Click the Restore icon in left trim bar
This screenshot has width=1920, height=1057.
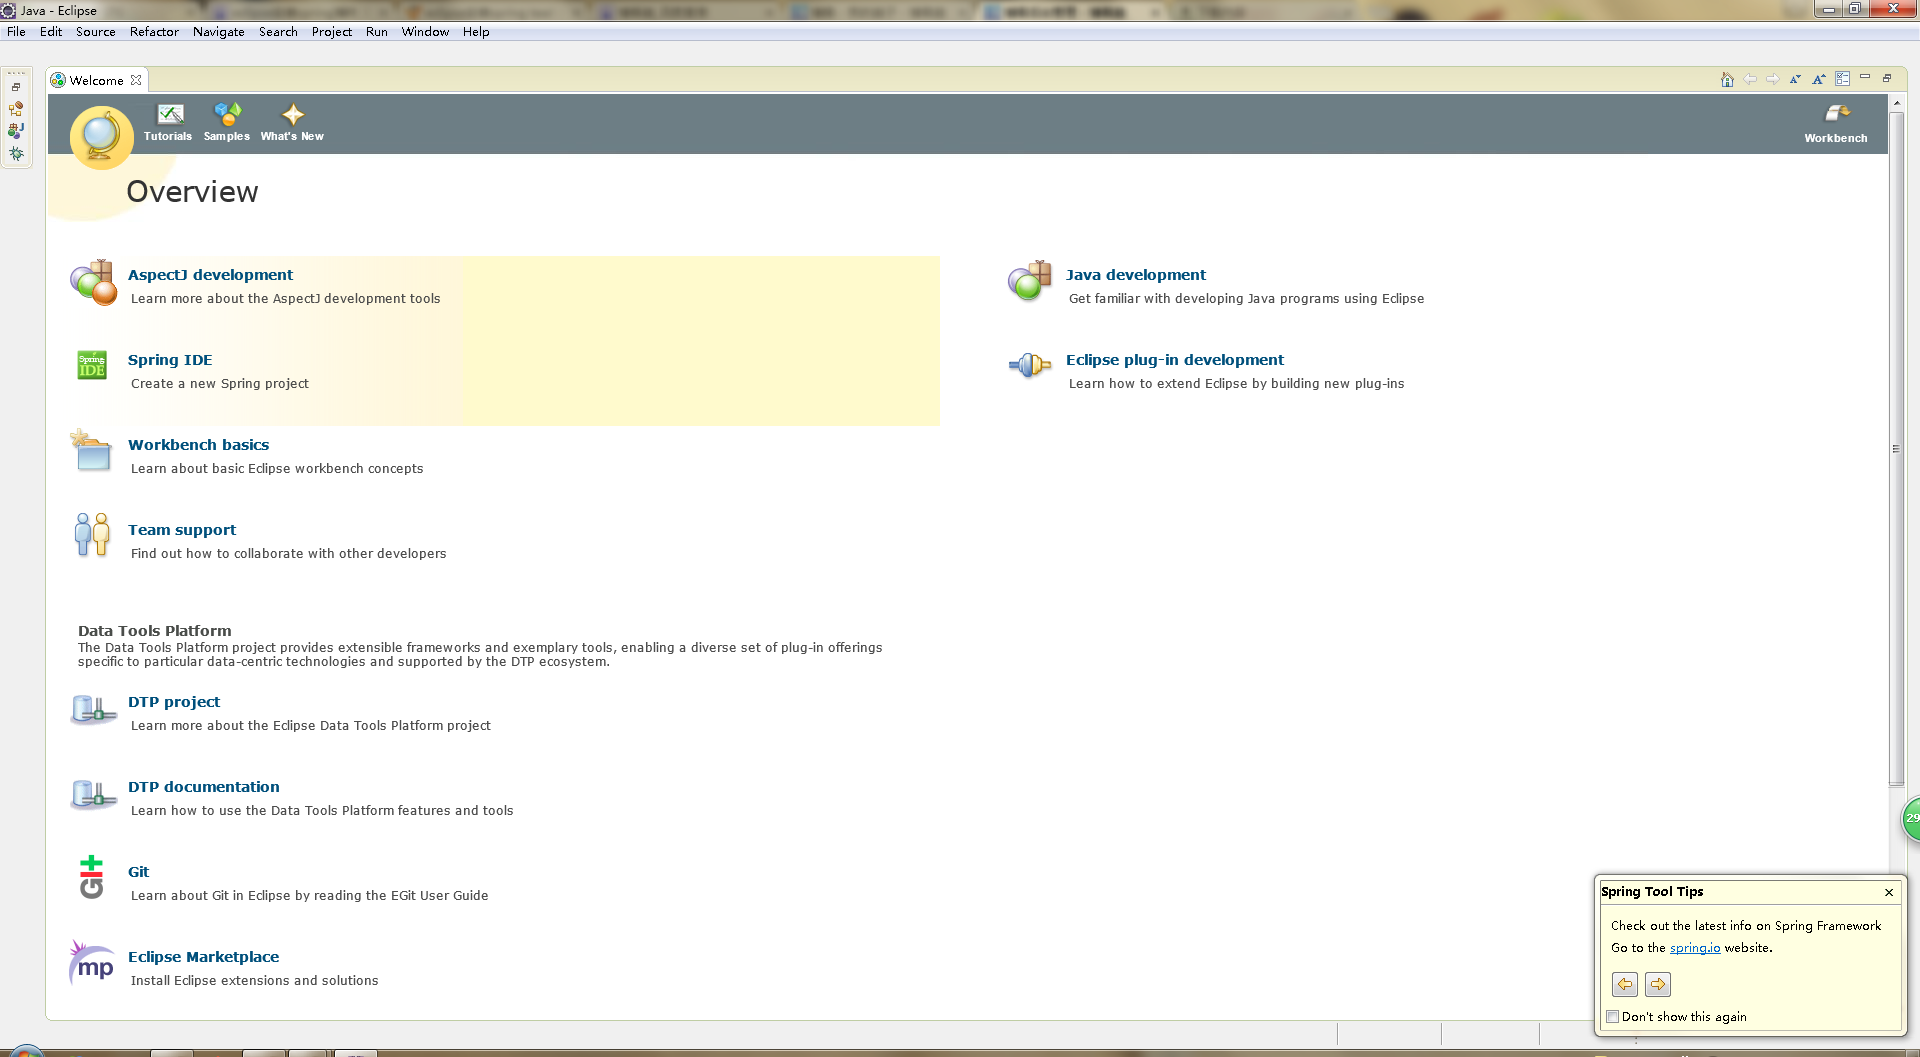tap(16, 87)
